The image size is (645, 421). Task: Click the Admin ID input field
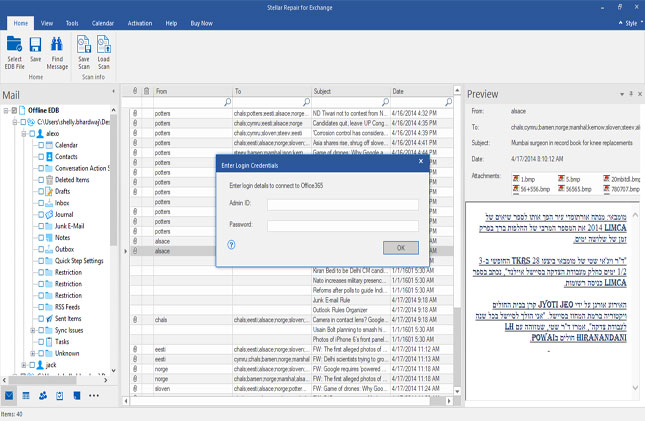pyautogui.click(x=343, y=205)
